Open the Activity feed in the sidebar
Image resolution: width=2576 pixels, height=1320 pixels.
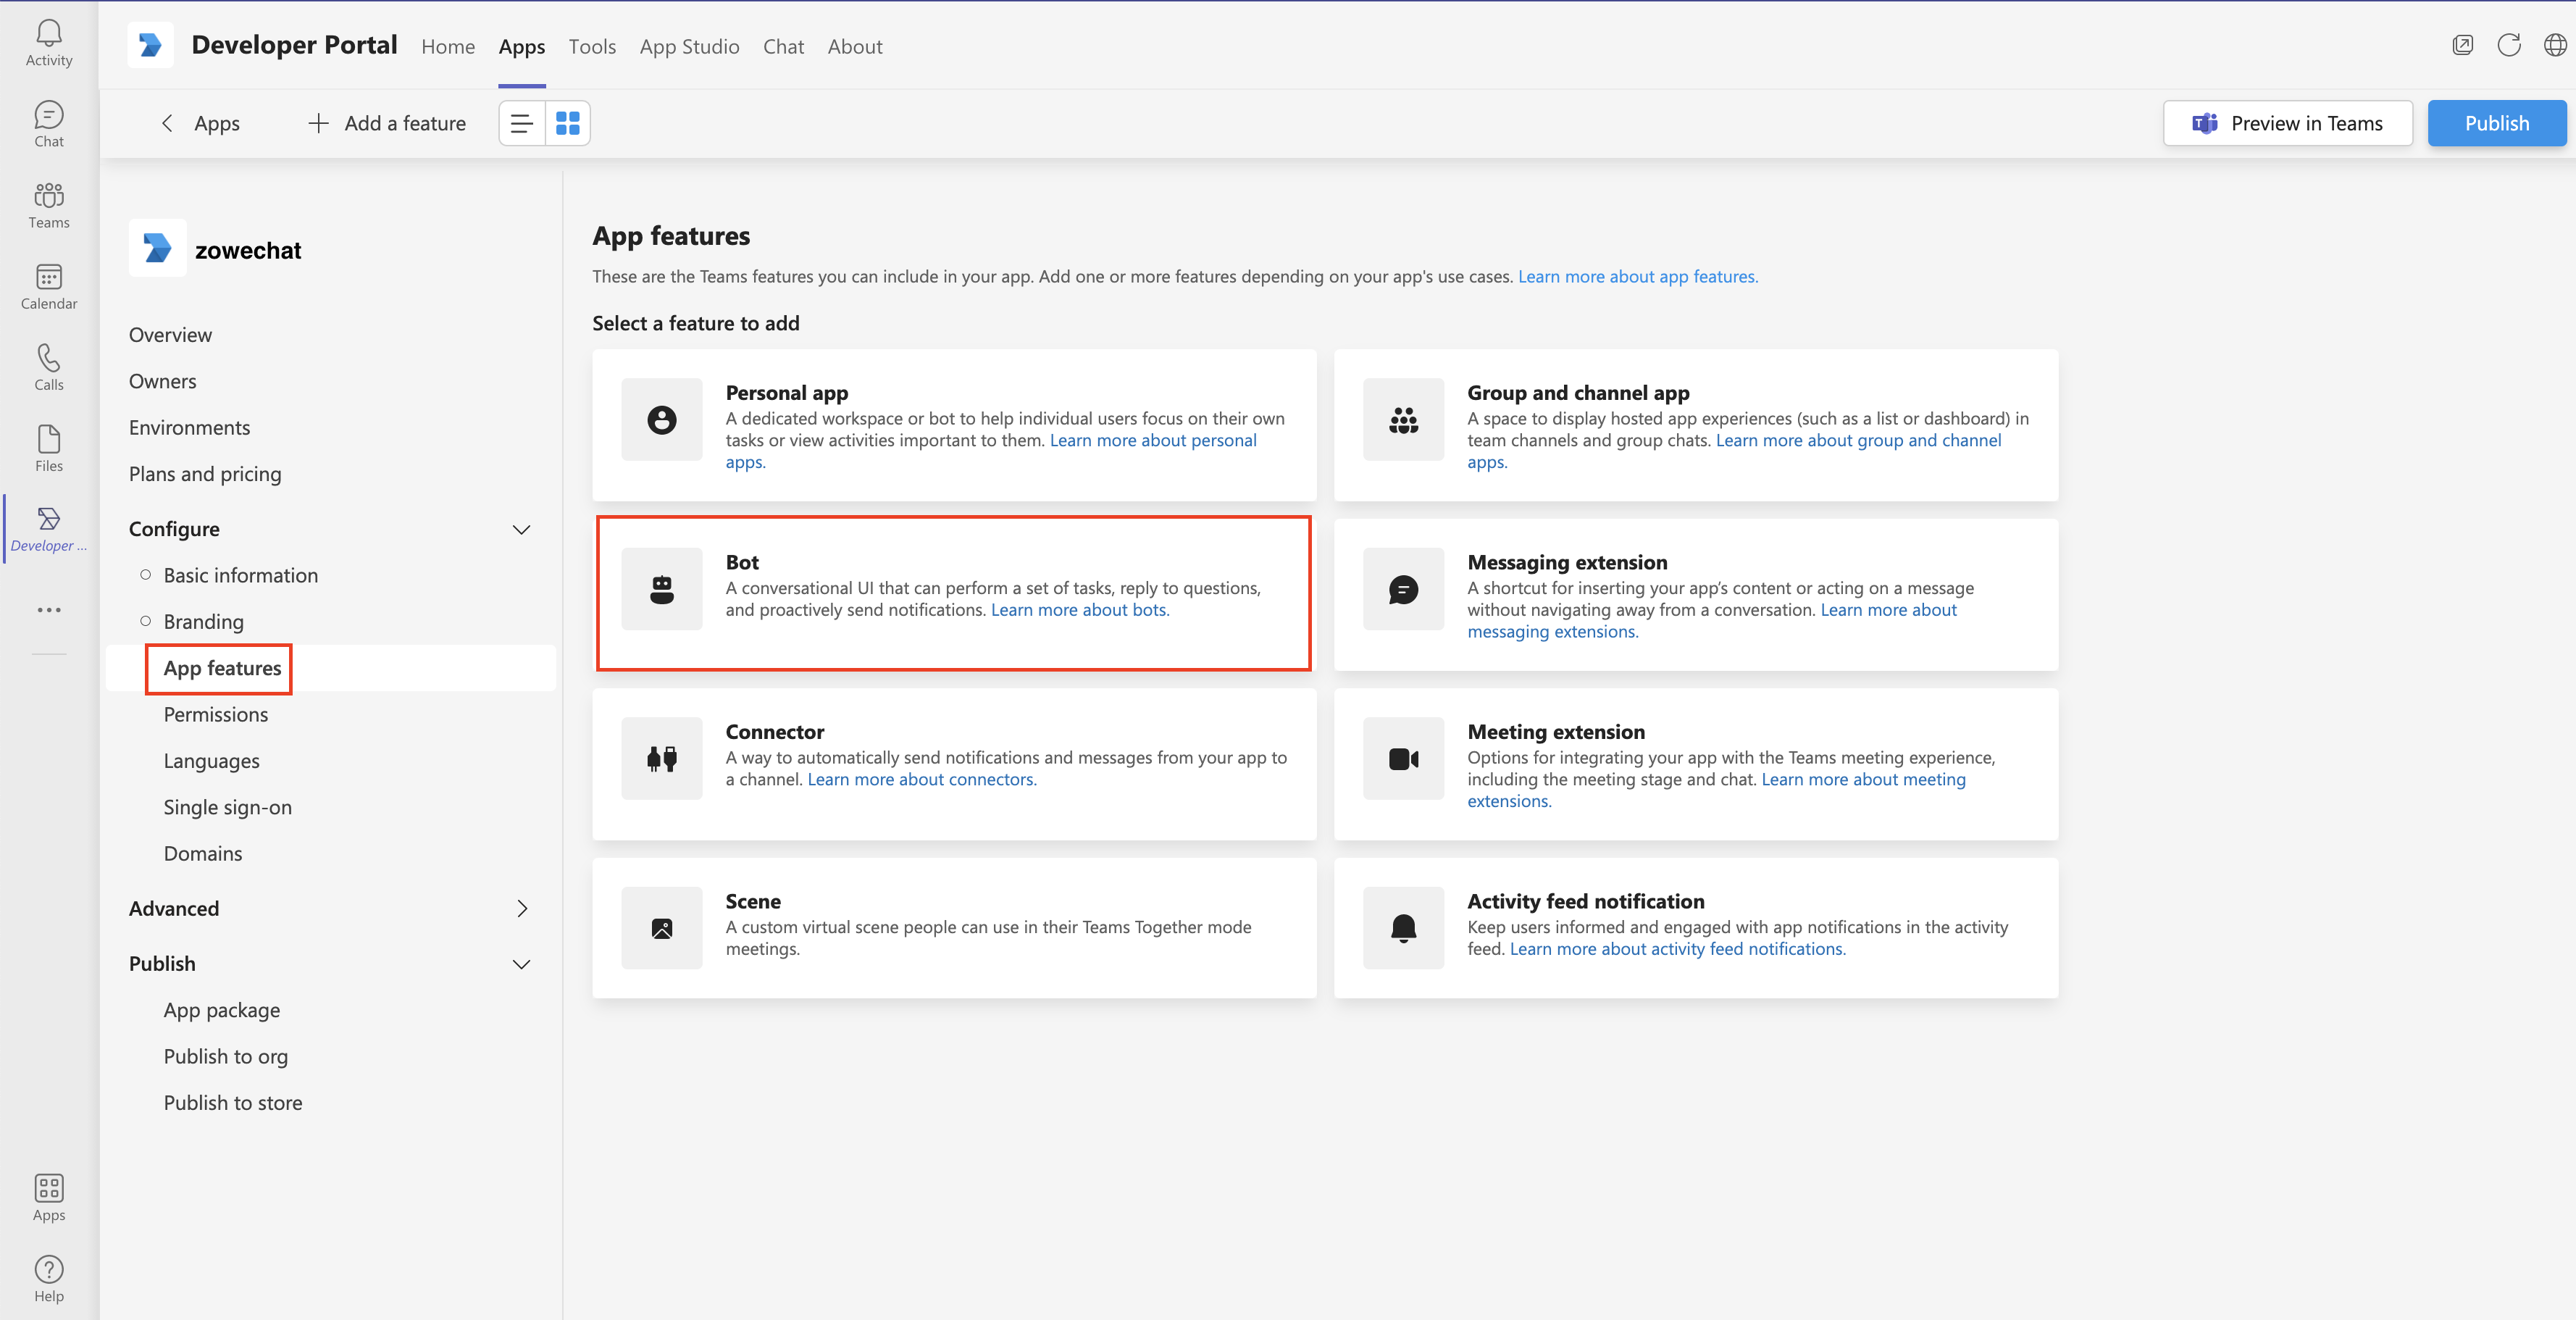[x=48, y=41]
